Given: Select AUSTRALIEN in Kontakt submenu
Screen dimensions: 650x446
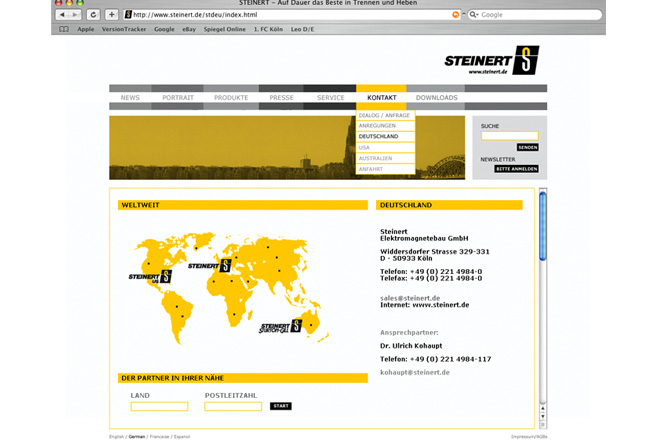Looking at the screenshot, I should coord(385,158).
